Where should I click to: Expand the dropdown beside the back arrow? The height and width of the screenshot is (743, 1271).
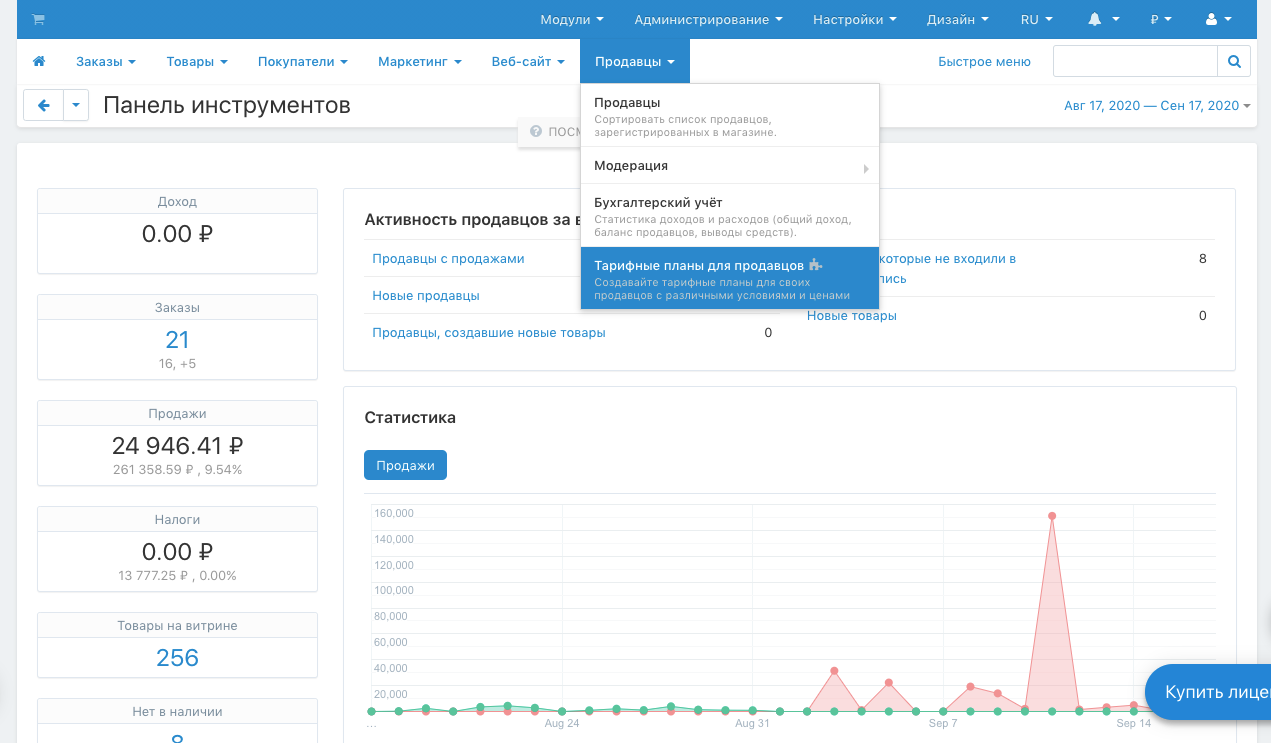click(76, 105)
